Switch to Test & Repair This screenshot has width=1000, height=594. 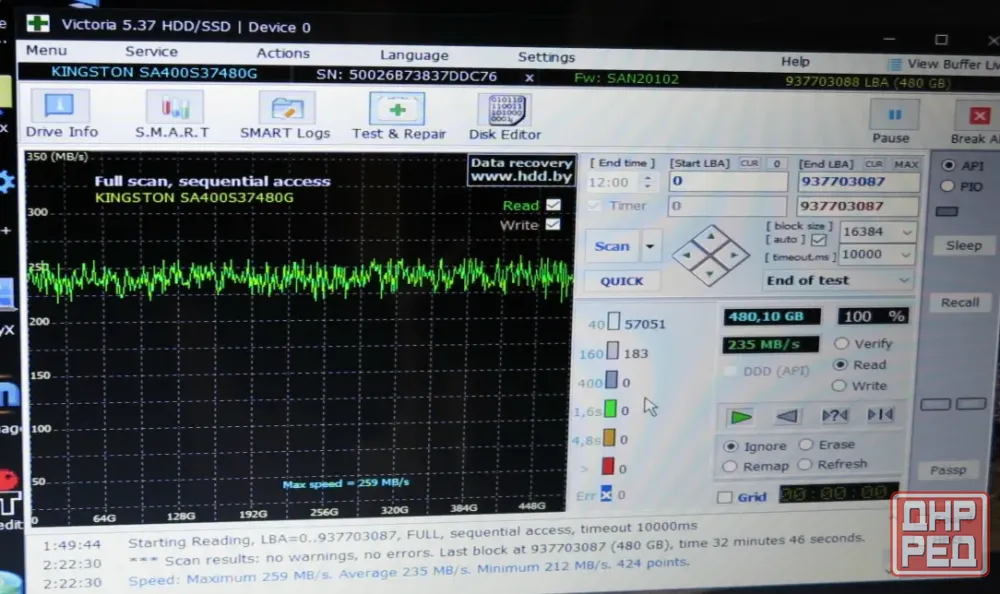[398, 116]
